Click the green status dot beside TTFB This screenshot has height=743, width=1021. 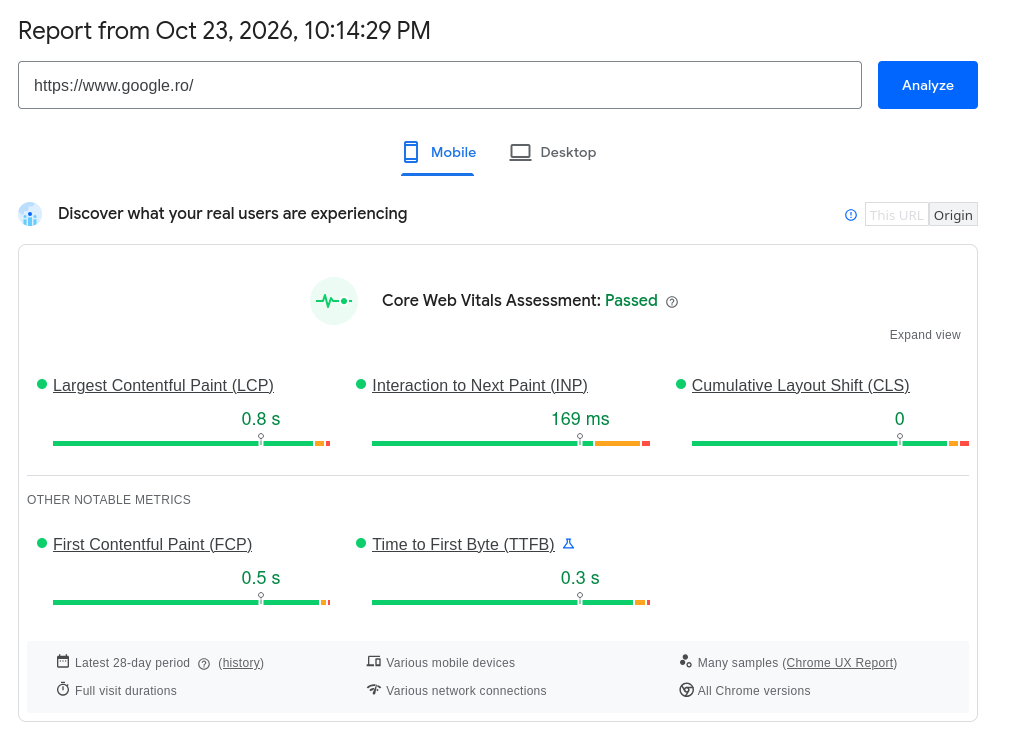click(361, 543)
